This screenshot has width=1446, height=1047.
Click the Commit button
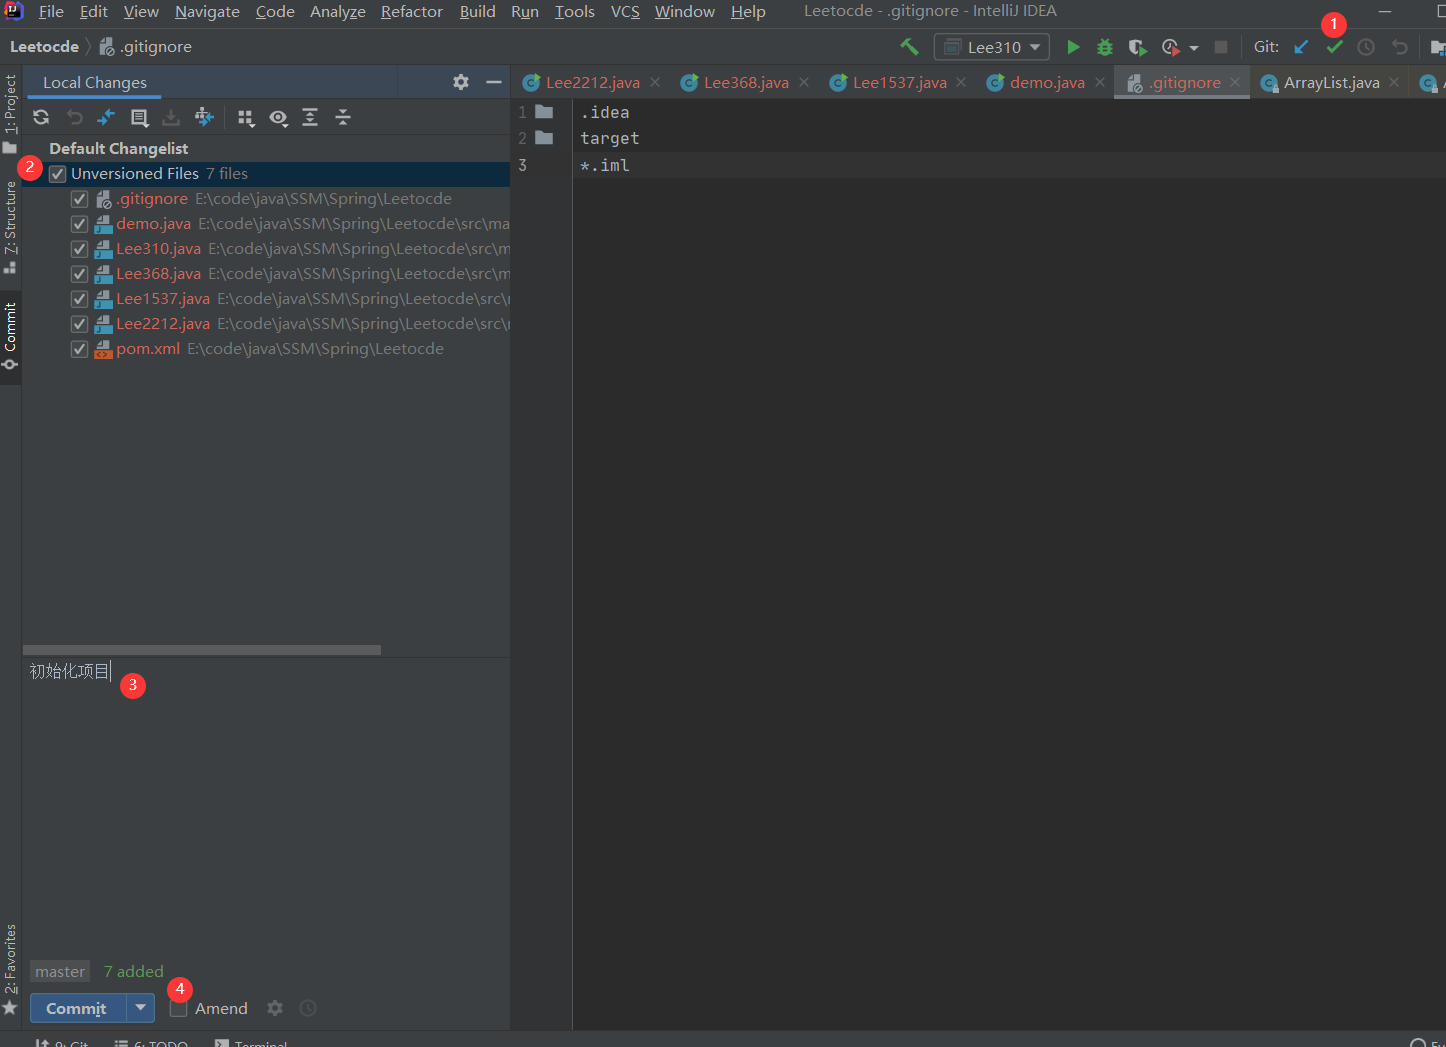pos(78,1008)
